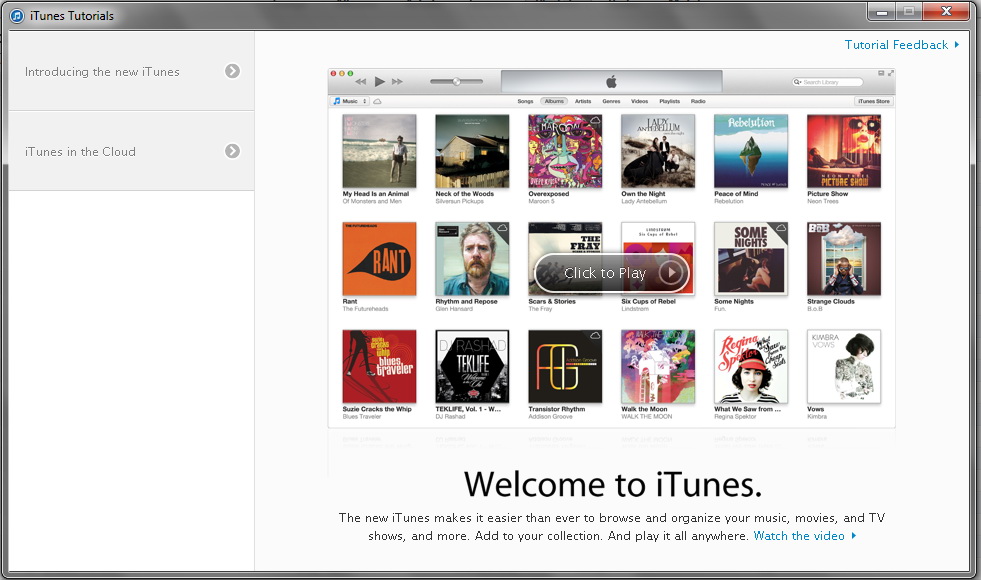Viewport: 981px width, 580px height.
Task: Click the Search Library field
Action: click(x=828, y=82)
